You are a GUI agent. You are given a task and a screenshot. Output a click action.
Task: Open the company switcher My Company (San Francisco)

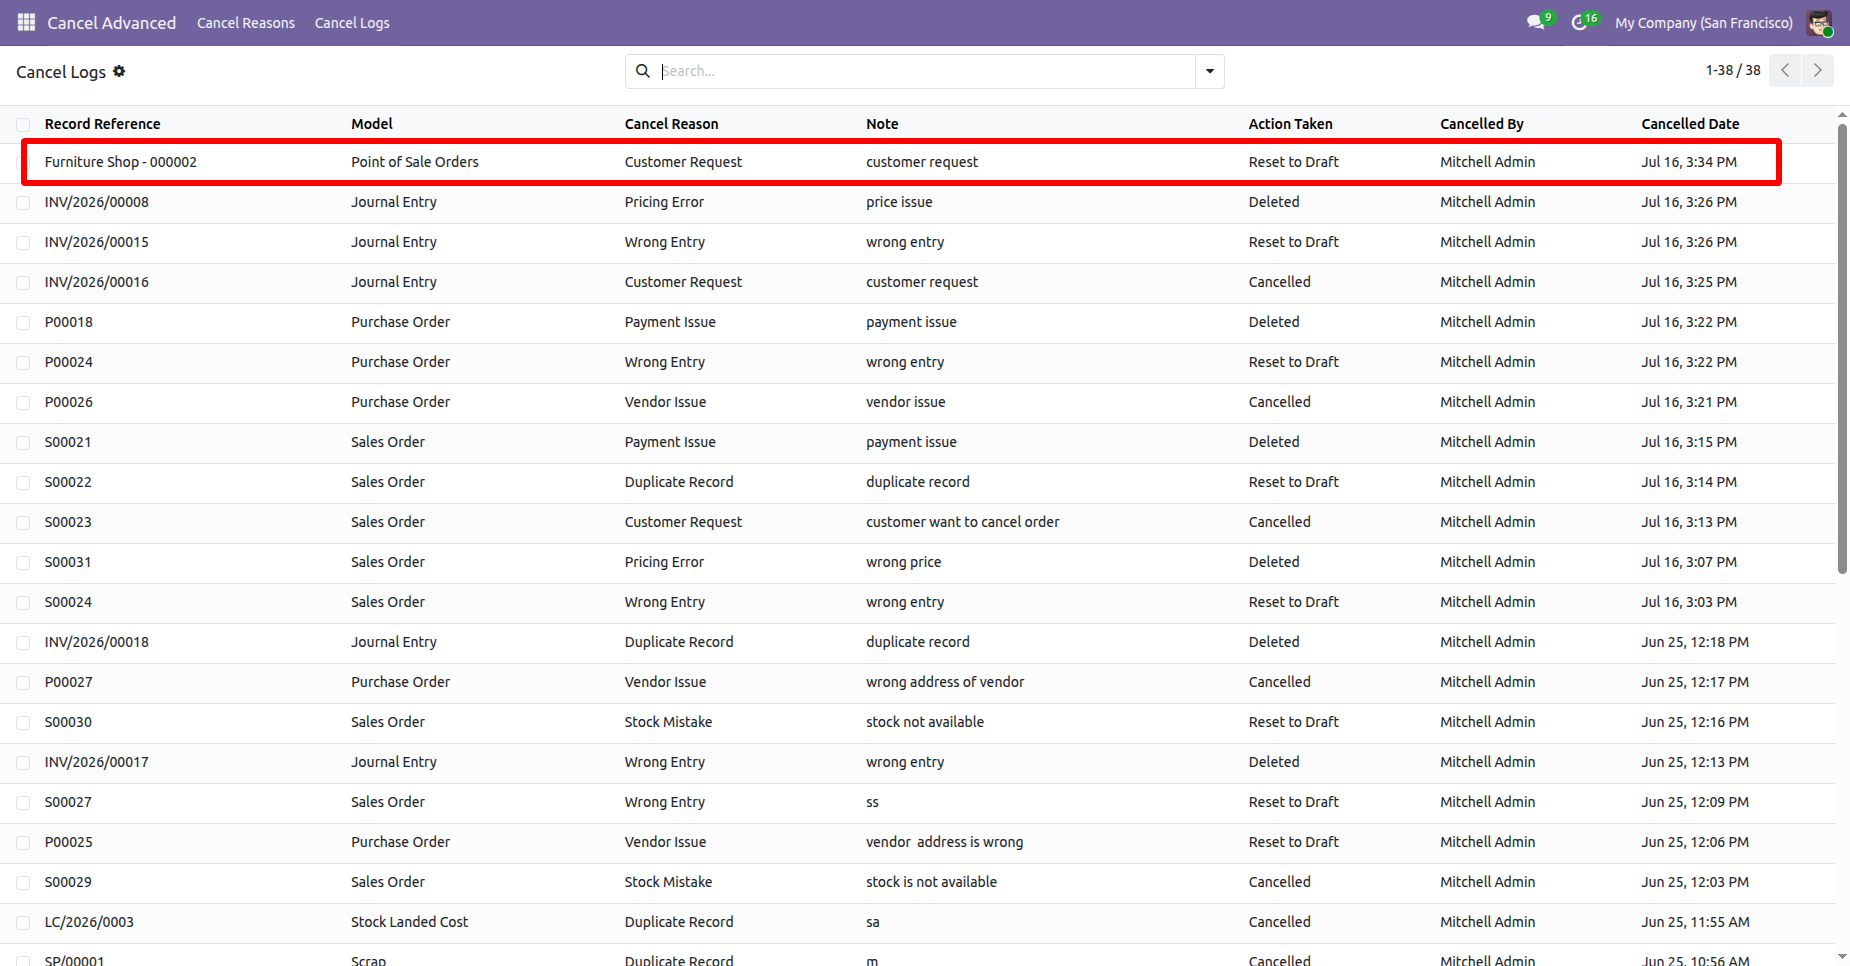(x=1704, y=22)
